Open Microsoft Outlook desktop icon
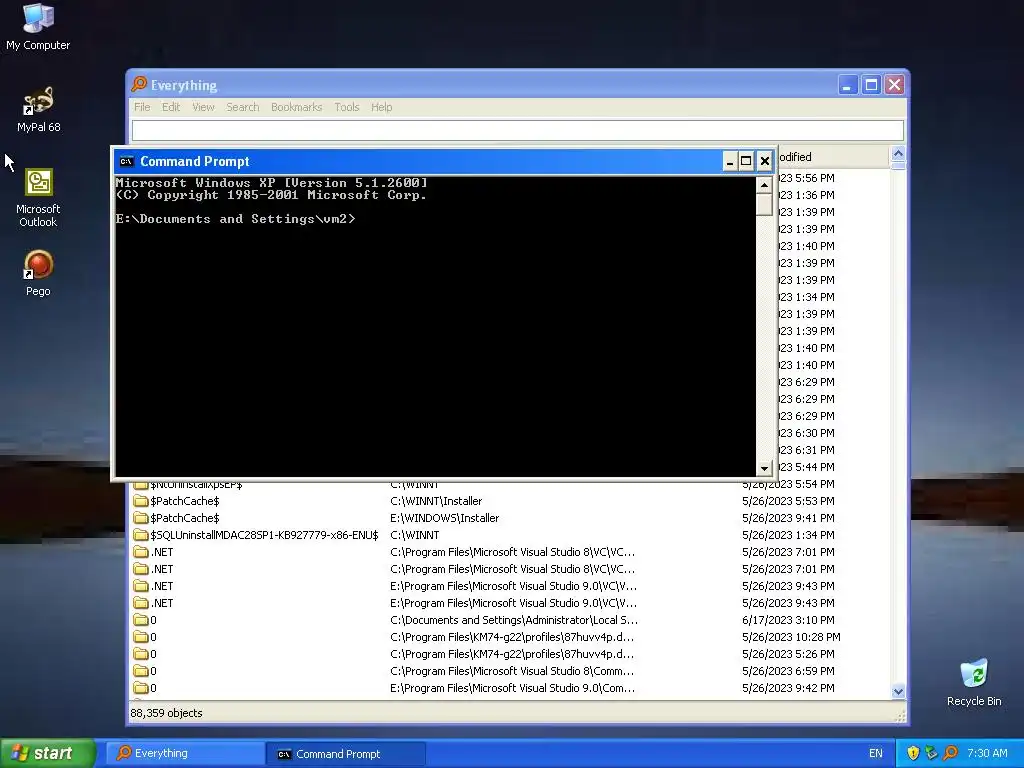This screenshot has height=768, width=1024. [x=38, y=198]
